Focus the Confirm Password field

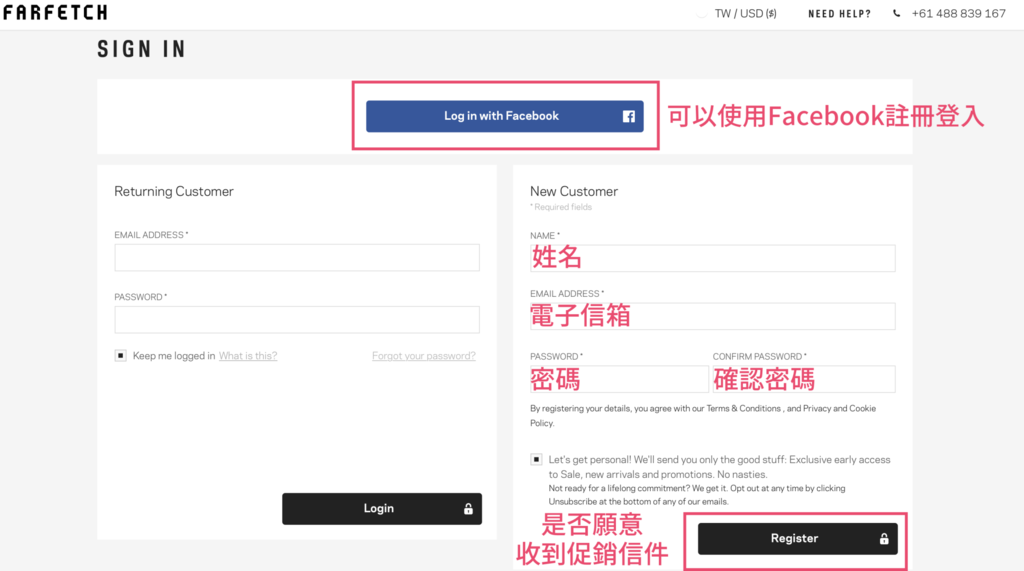pos(804,379)
